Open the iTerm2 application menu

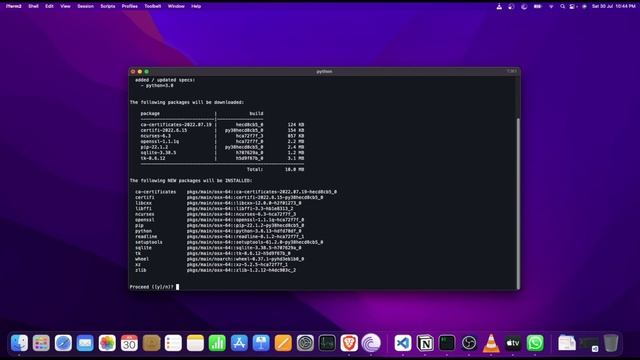tap(13, 6)
